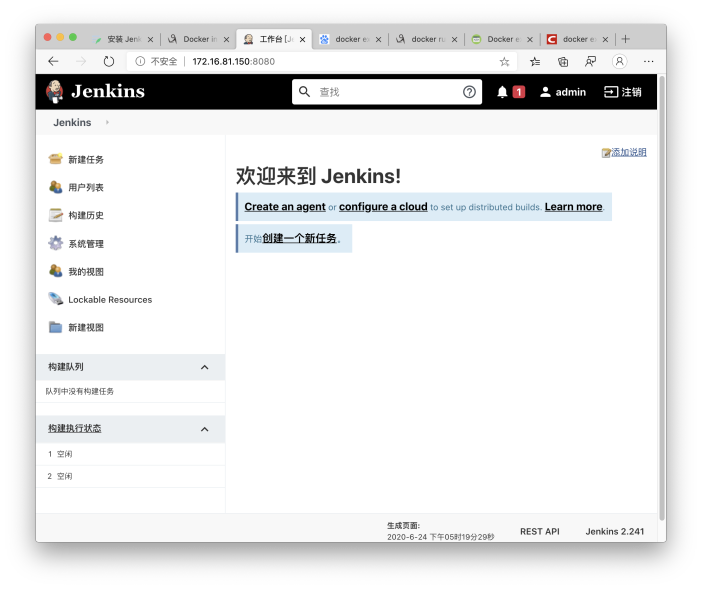The image size is (702, 589).
Task: Select the 工作台 browser tab
Action: [274, 39]
